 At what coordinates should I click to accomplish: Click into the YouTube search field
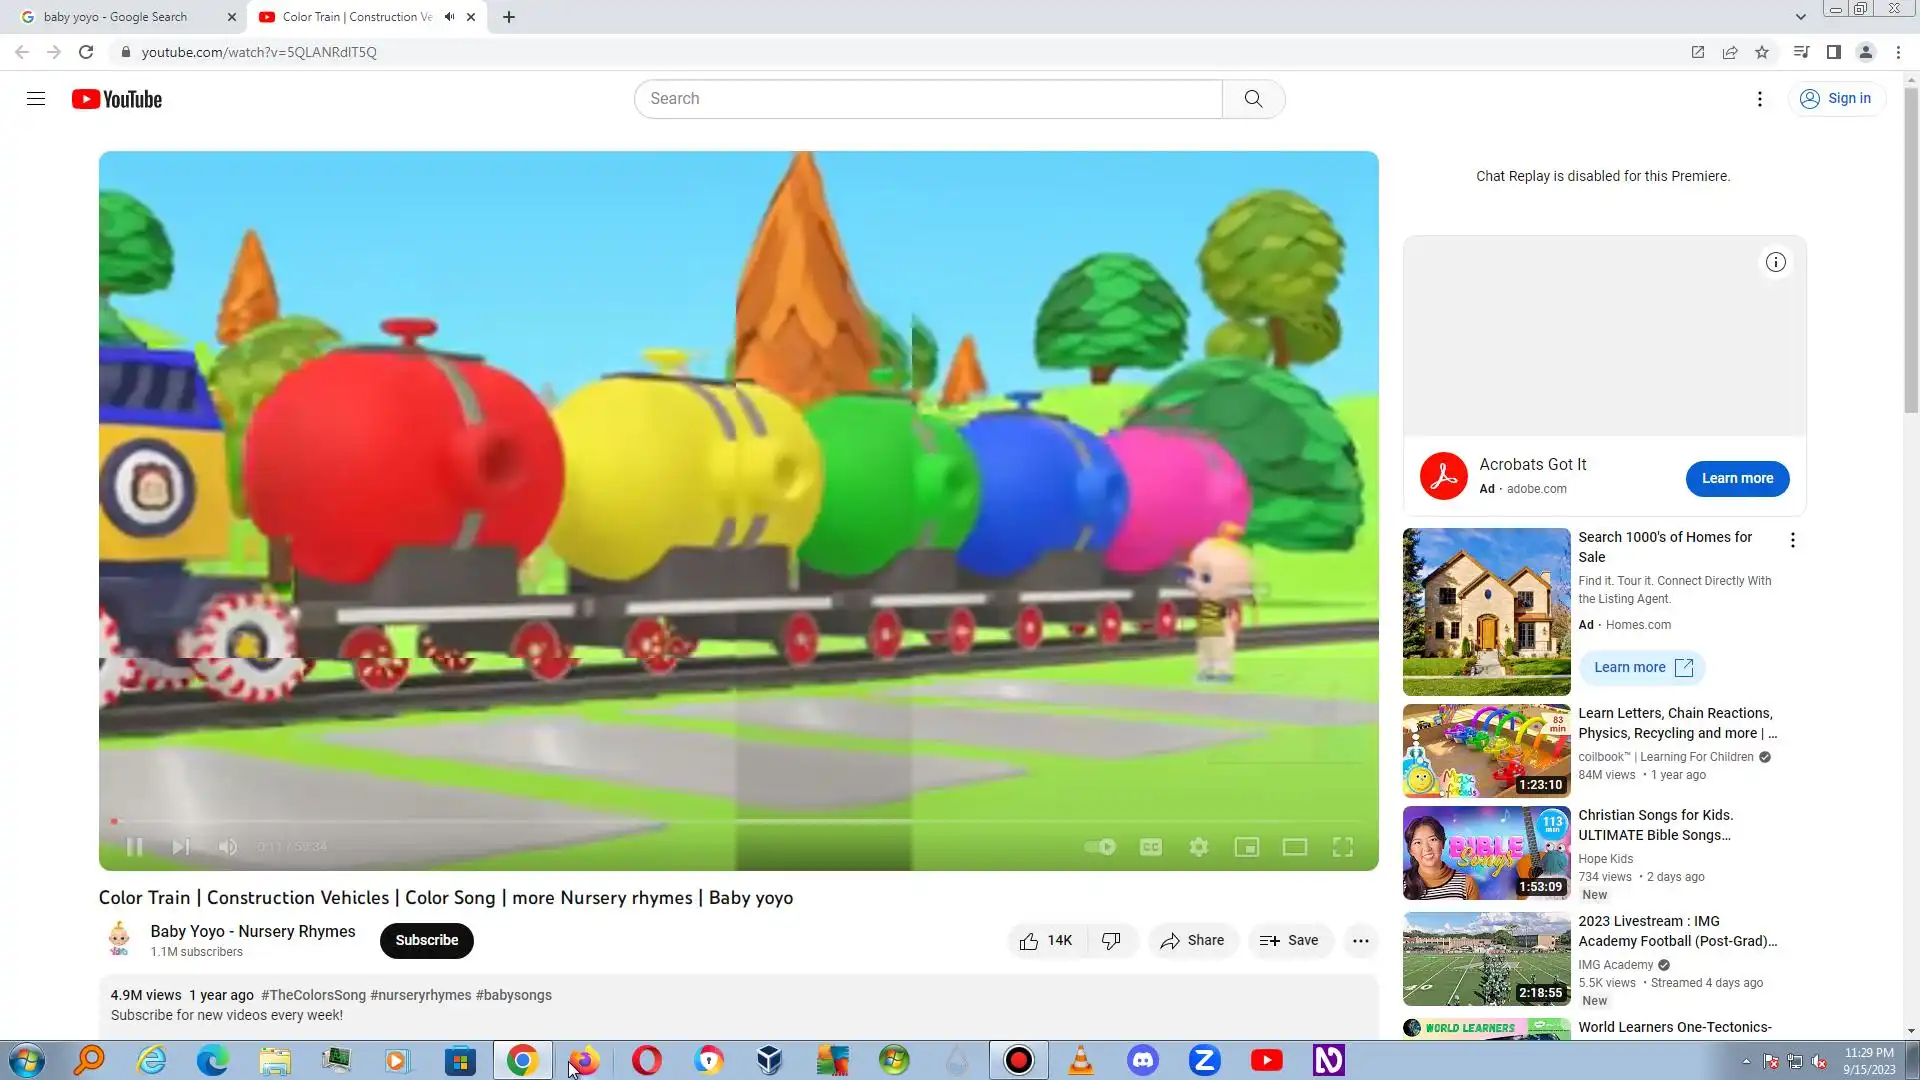coord(928,99)
